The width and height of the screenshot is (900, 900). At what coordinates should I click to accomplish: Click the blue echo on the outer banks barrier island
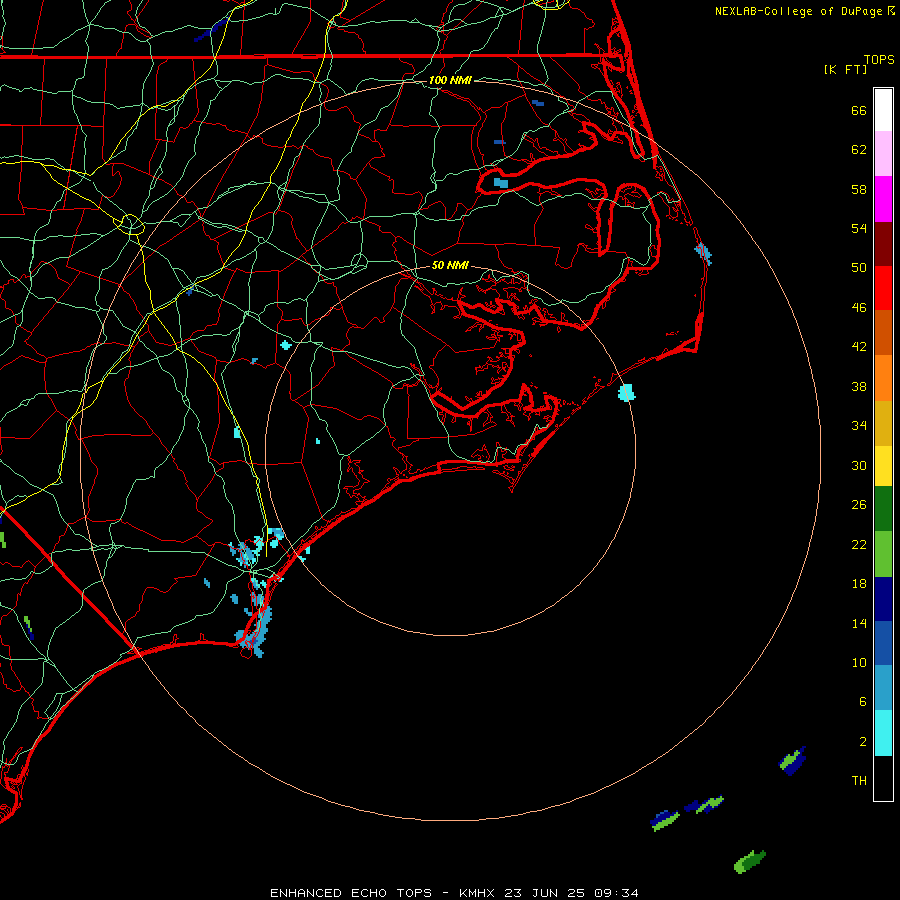(703, 253)
